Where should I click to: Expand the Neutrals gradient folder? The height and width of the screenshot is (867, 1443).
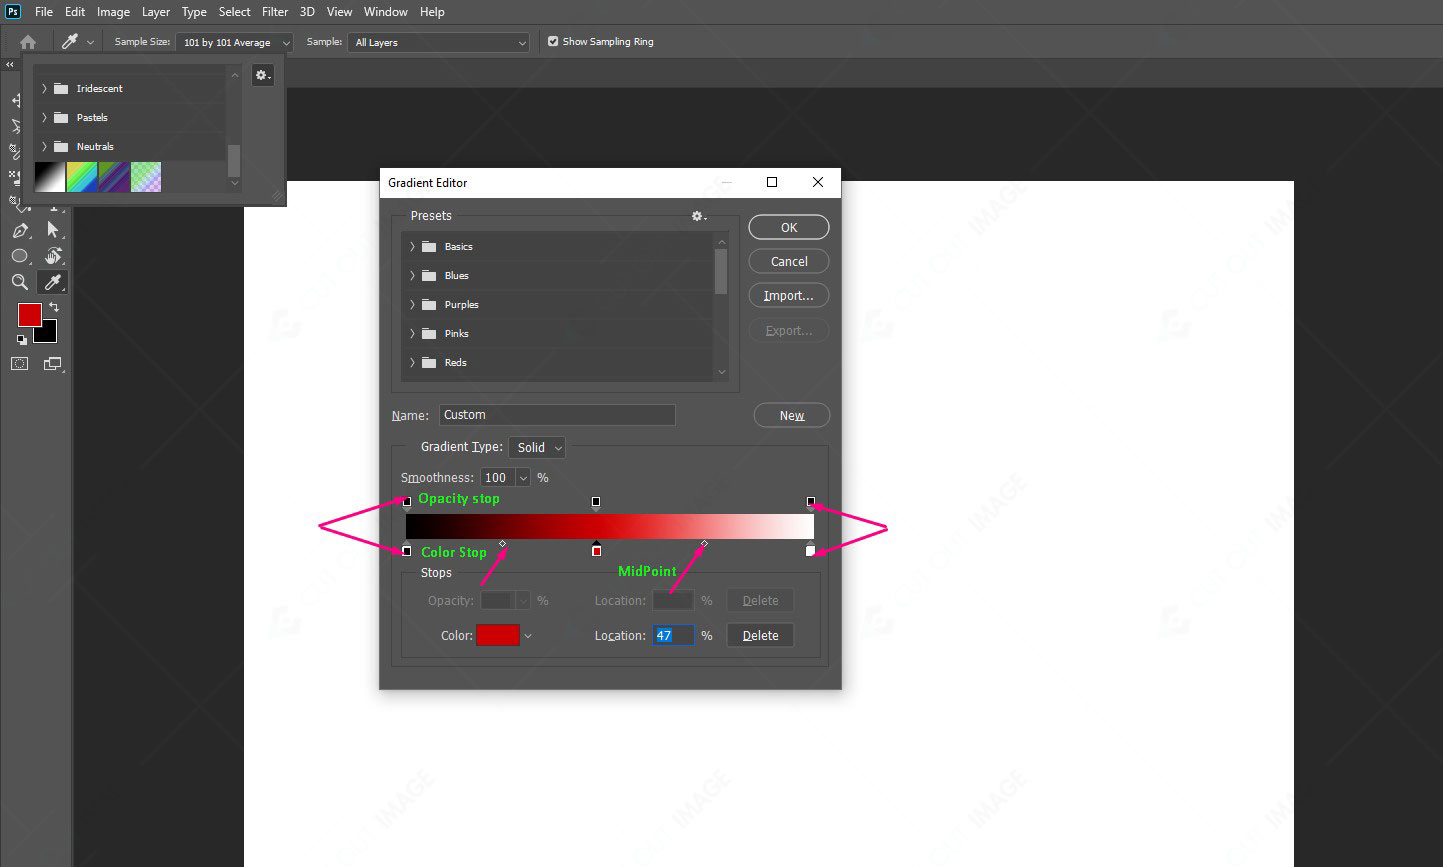pos(44,146)
